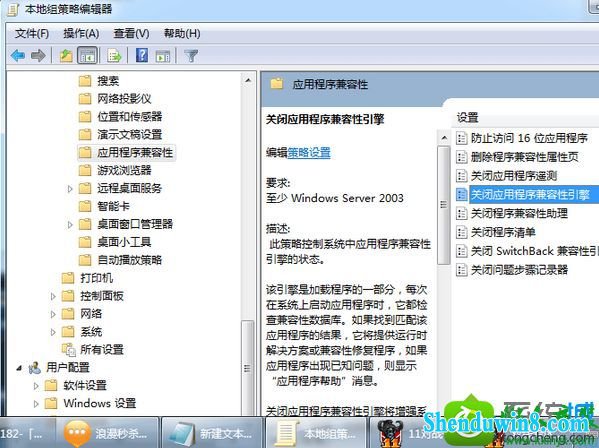Toggle the Show/Hide action pane icon
The image size is (599, 448).
(x=163, y=56)
